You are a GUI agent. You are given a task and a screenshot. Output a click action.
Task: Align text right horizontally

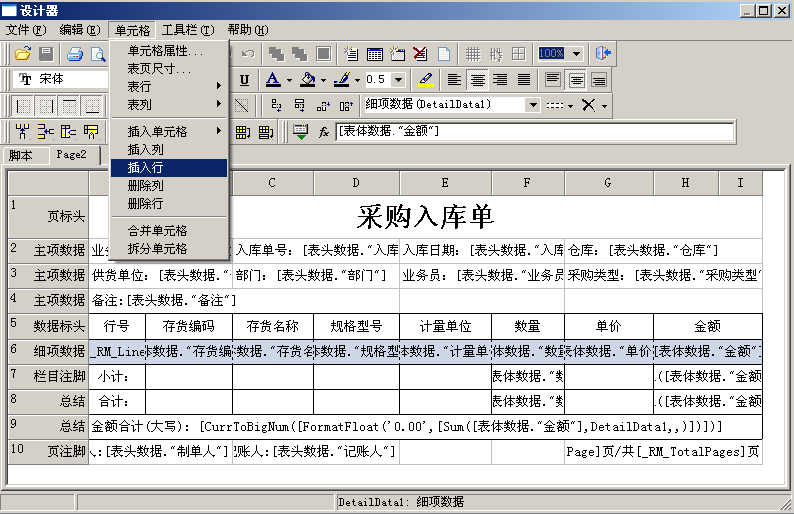pyautogui.click(x=500, y=80)
